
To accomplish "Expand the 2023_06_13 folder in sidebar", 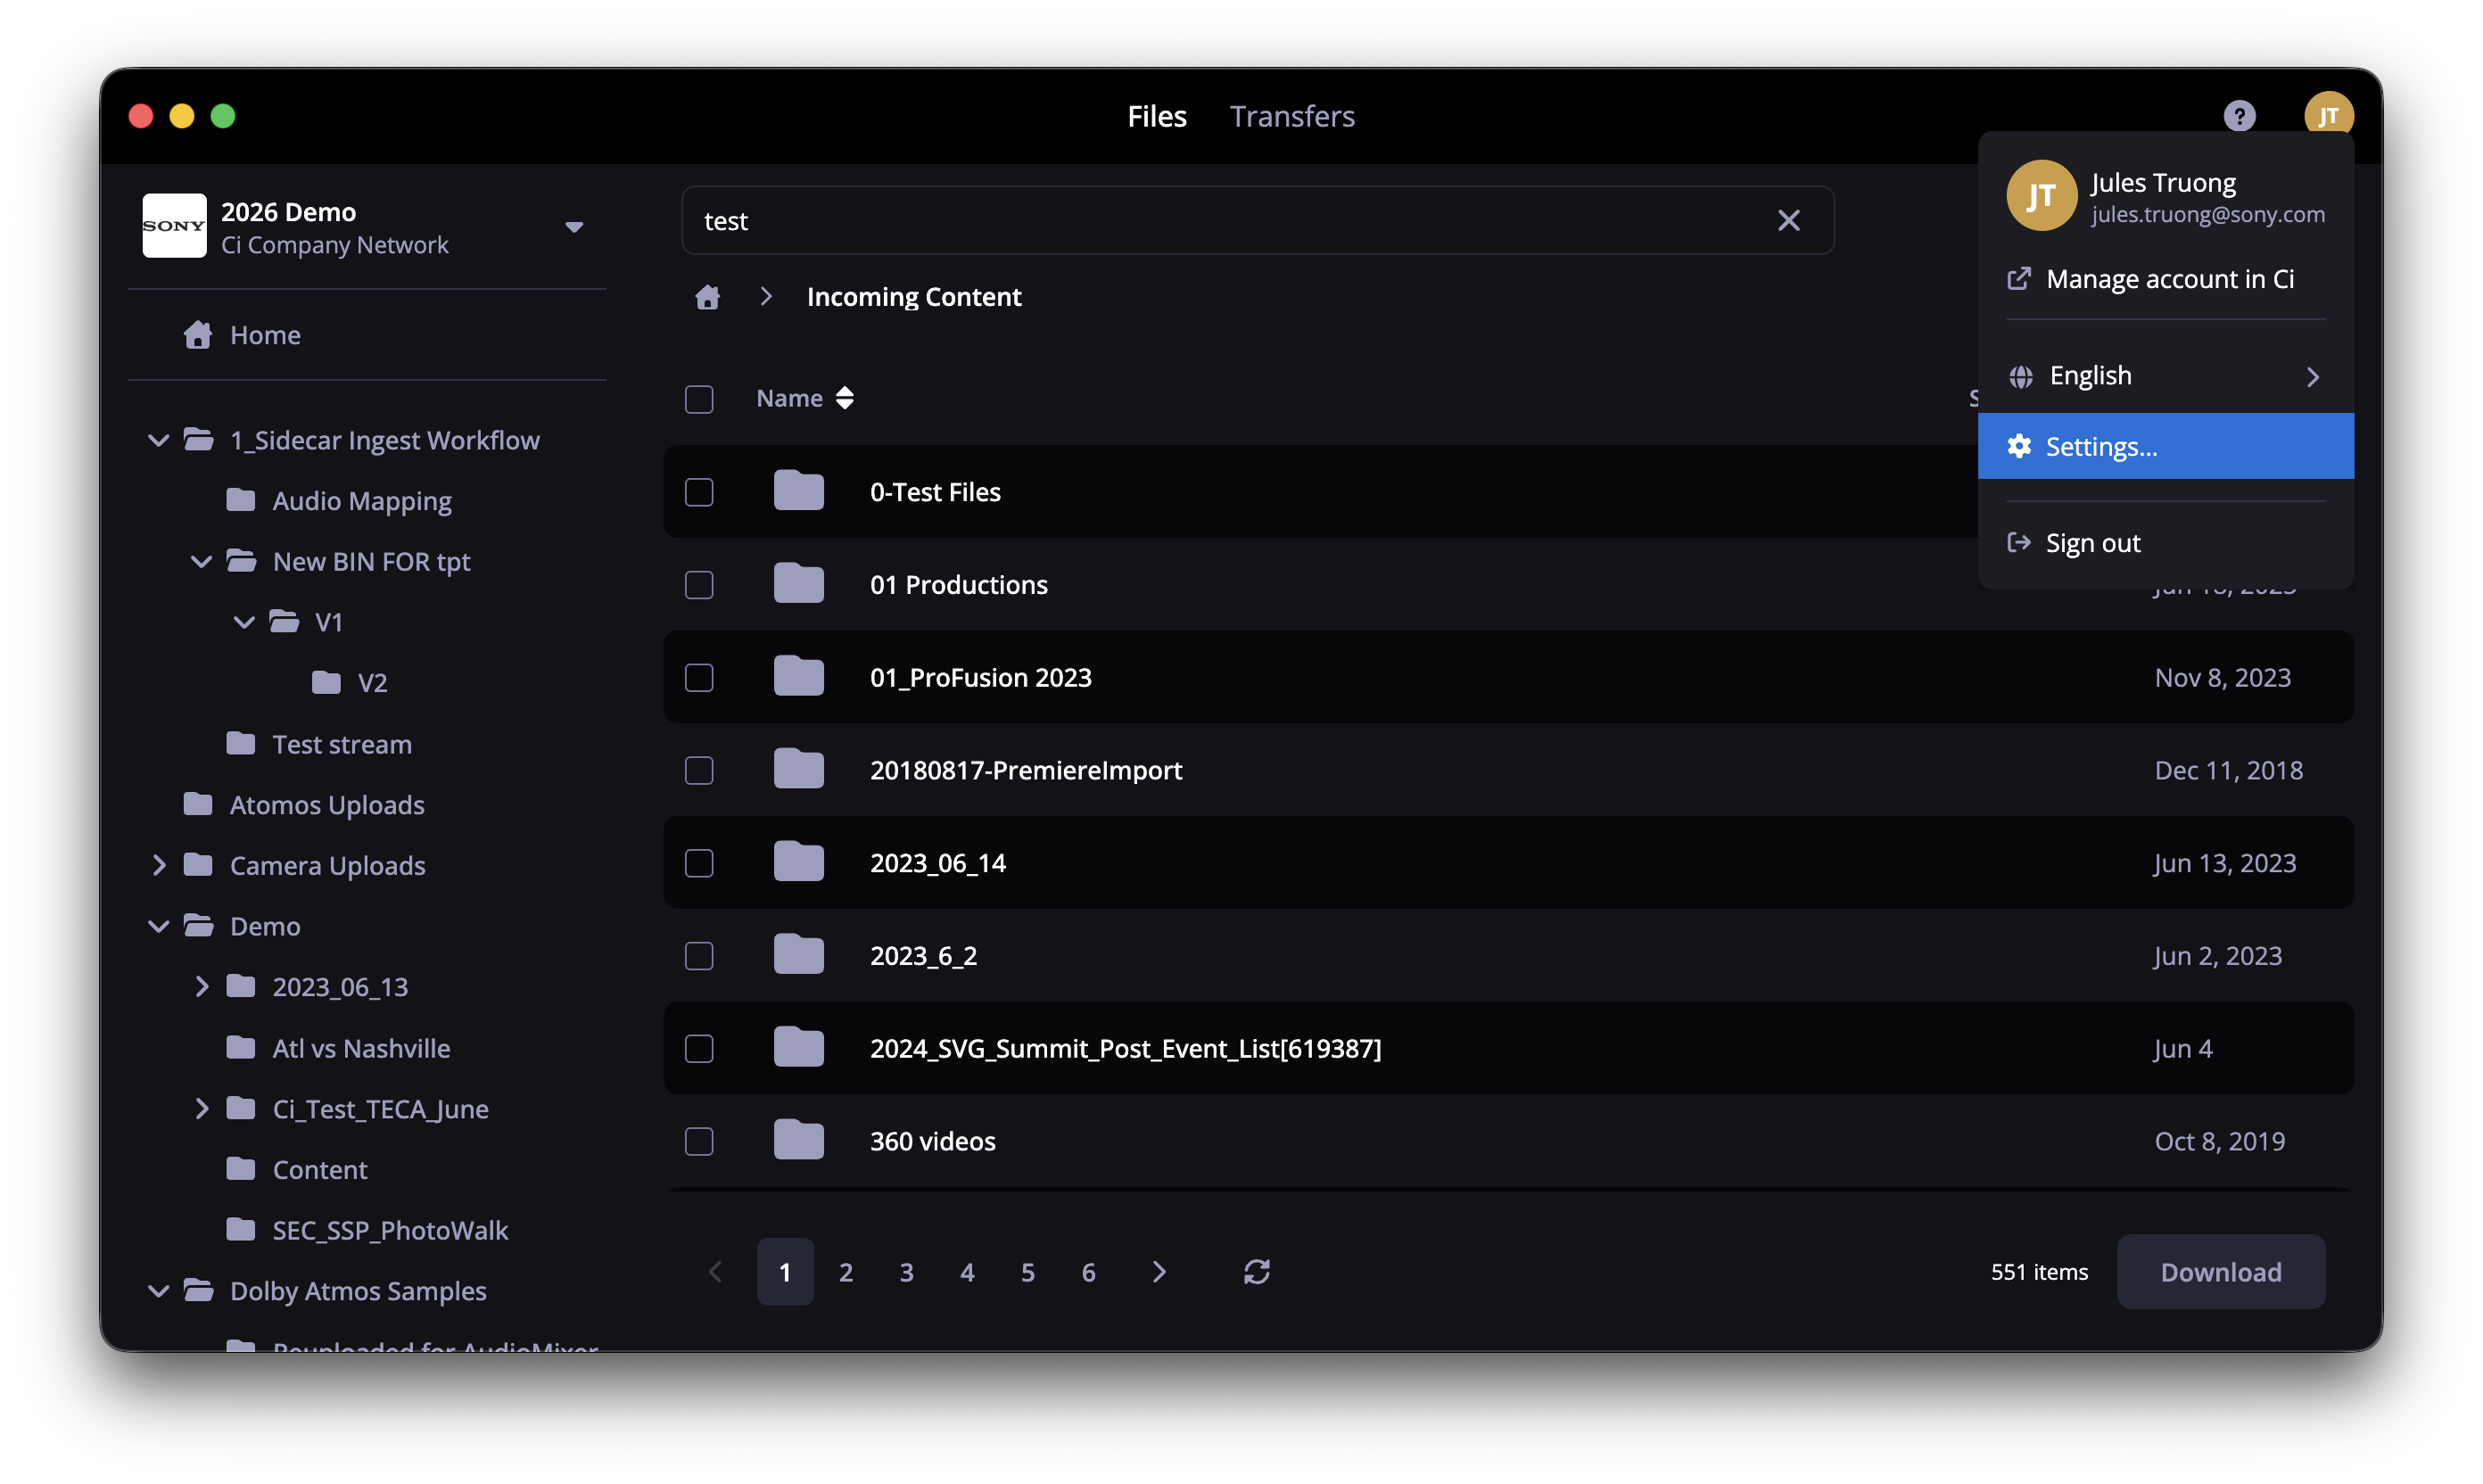I will point(201,987).
